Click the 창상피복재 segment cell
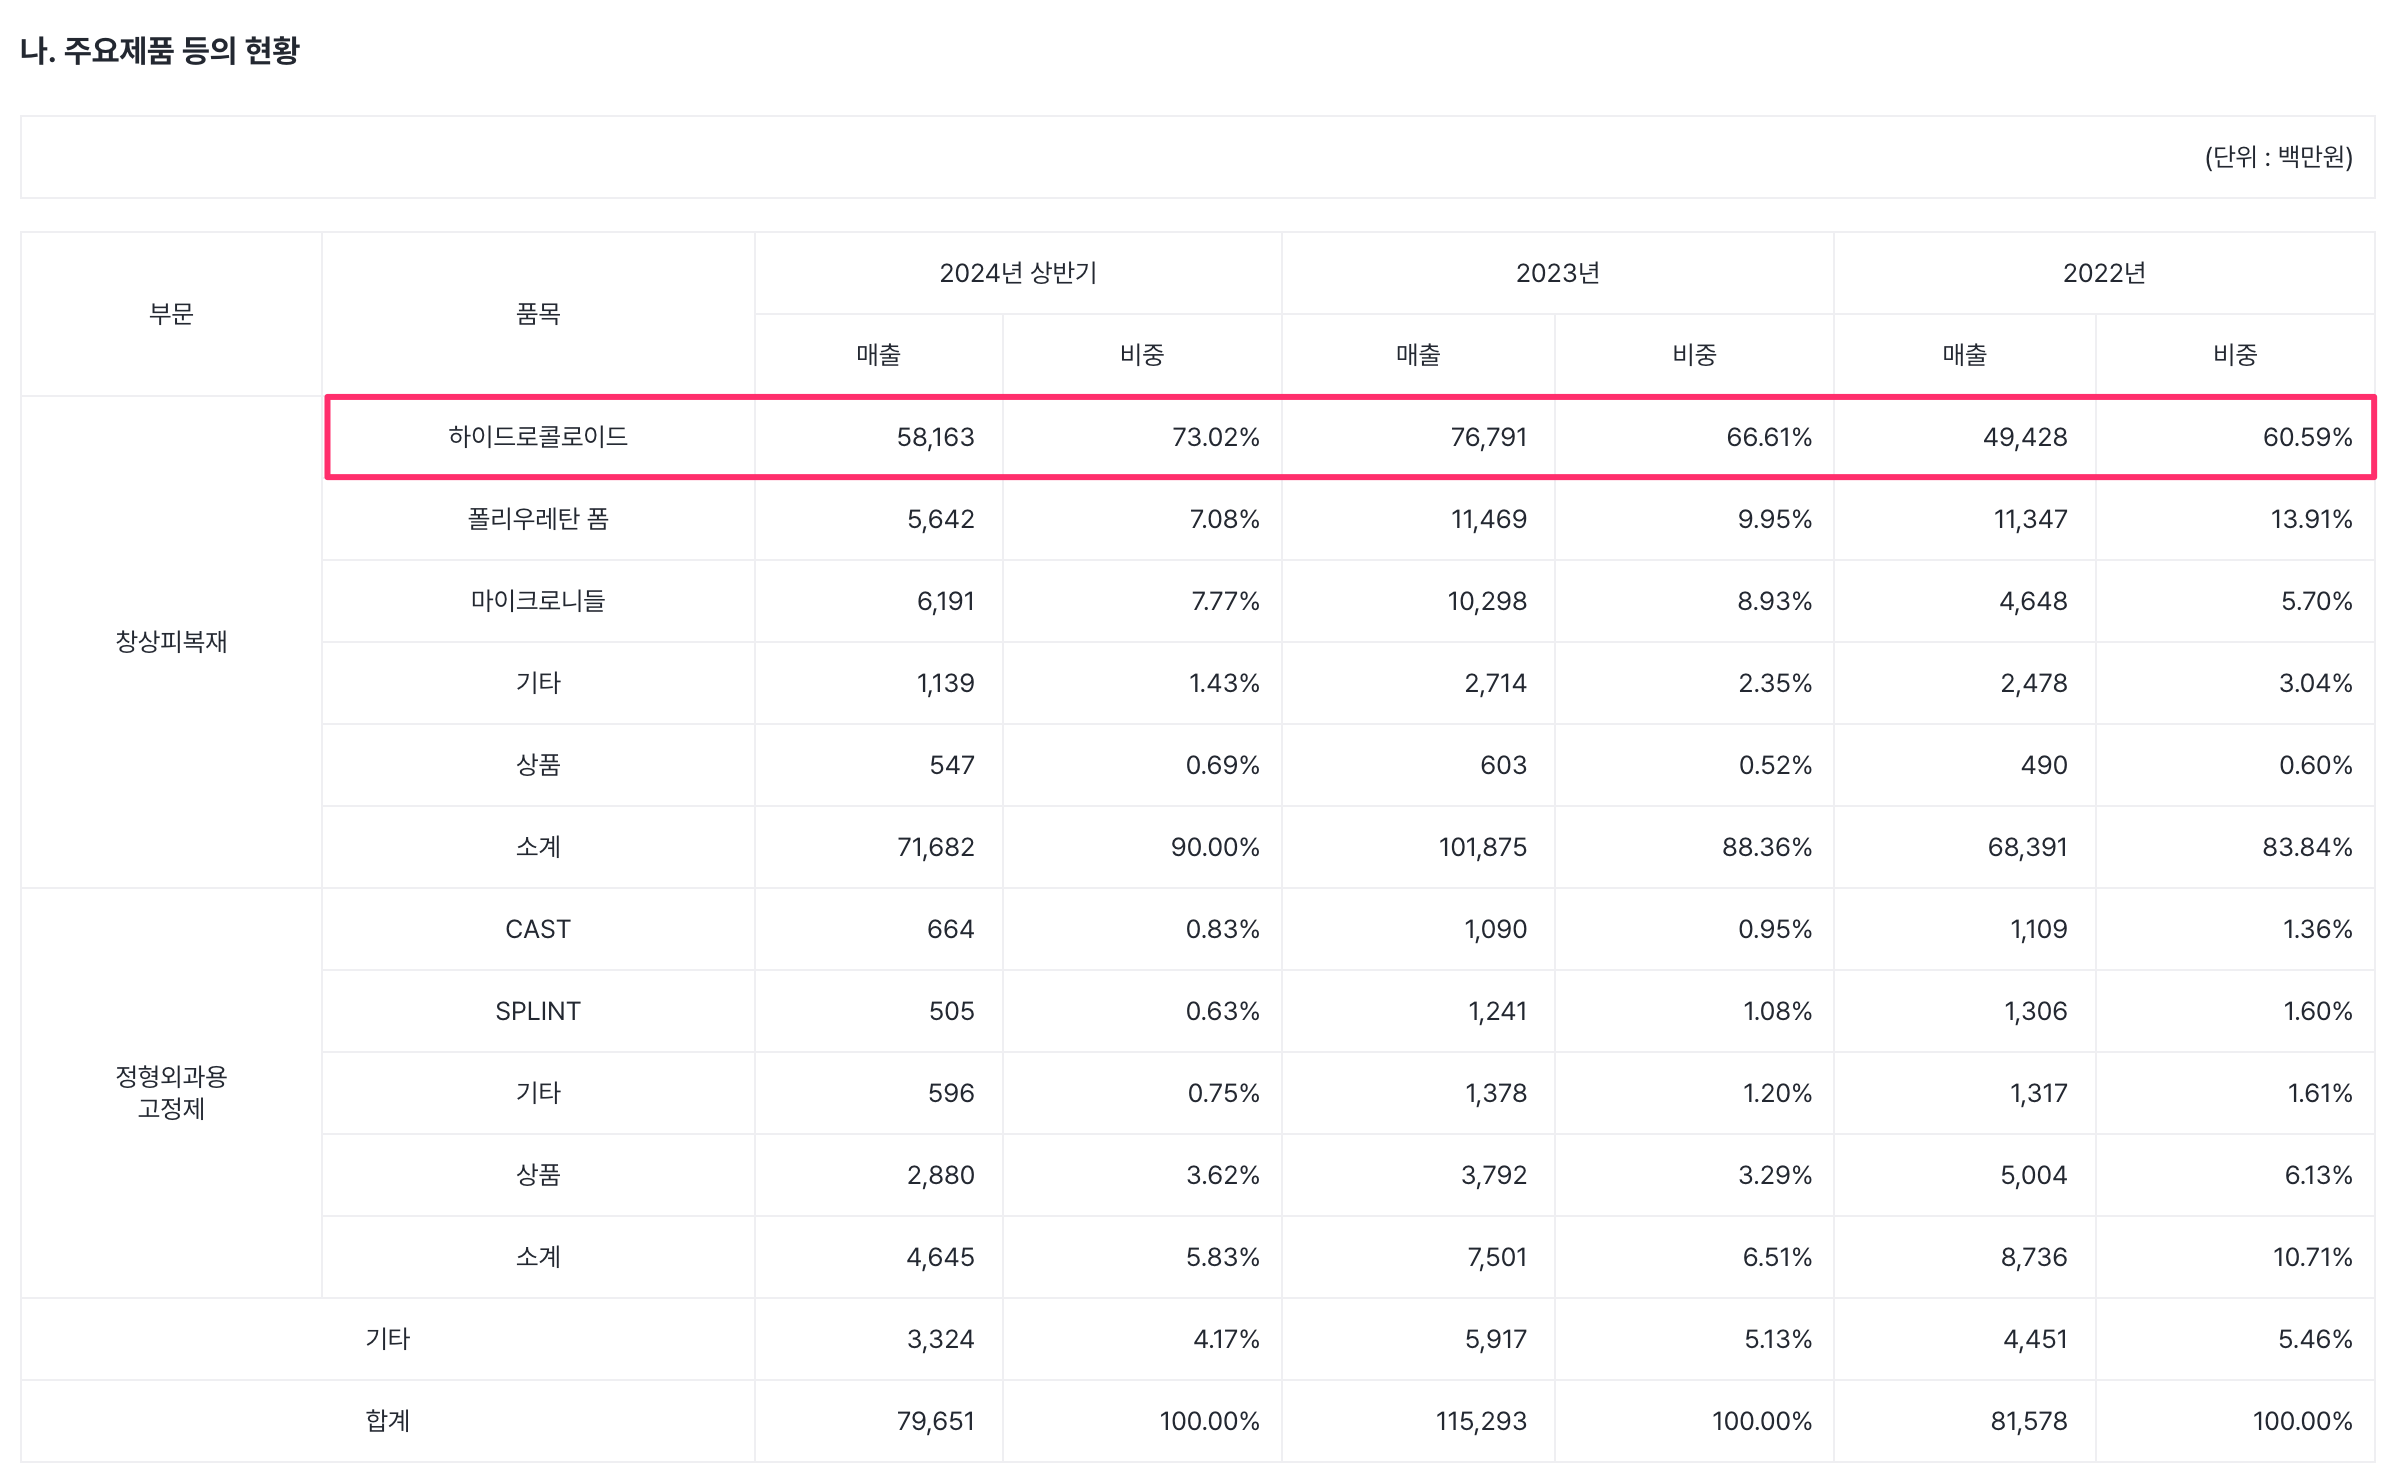 [x=171, y=642]
